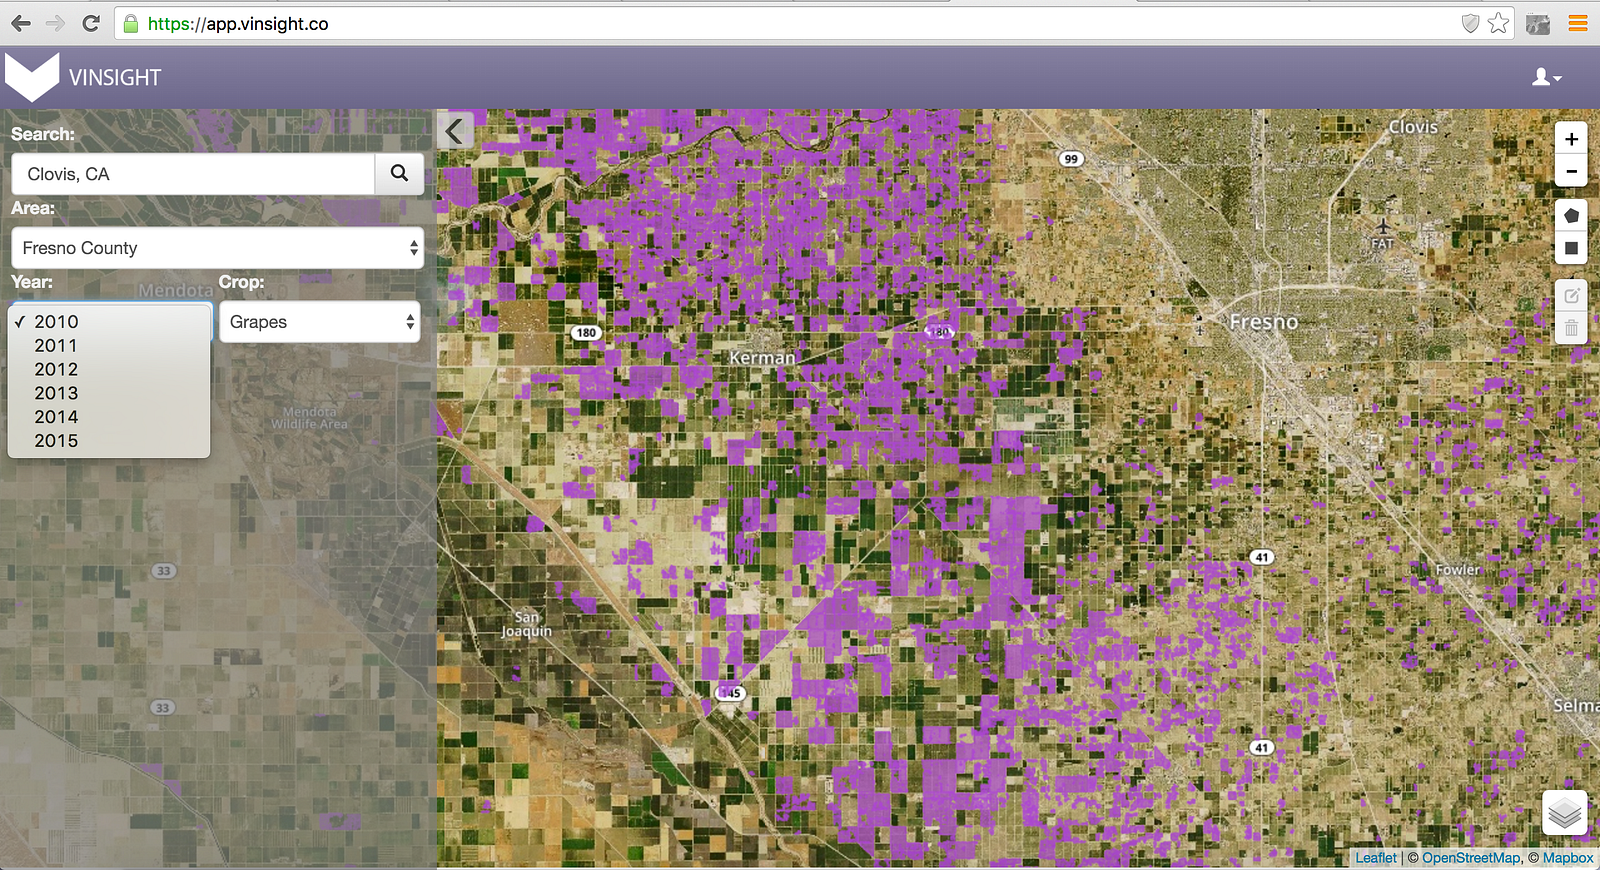Run search with magnifier button

coord(399,173)
